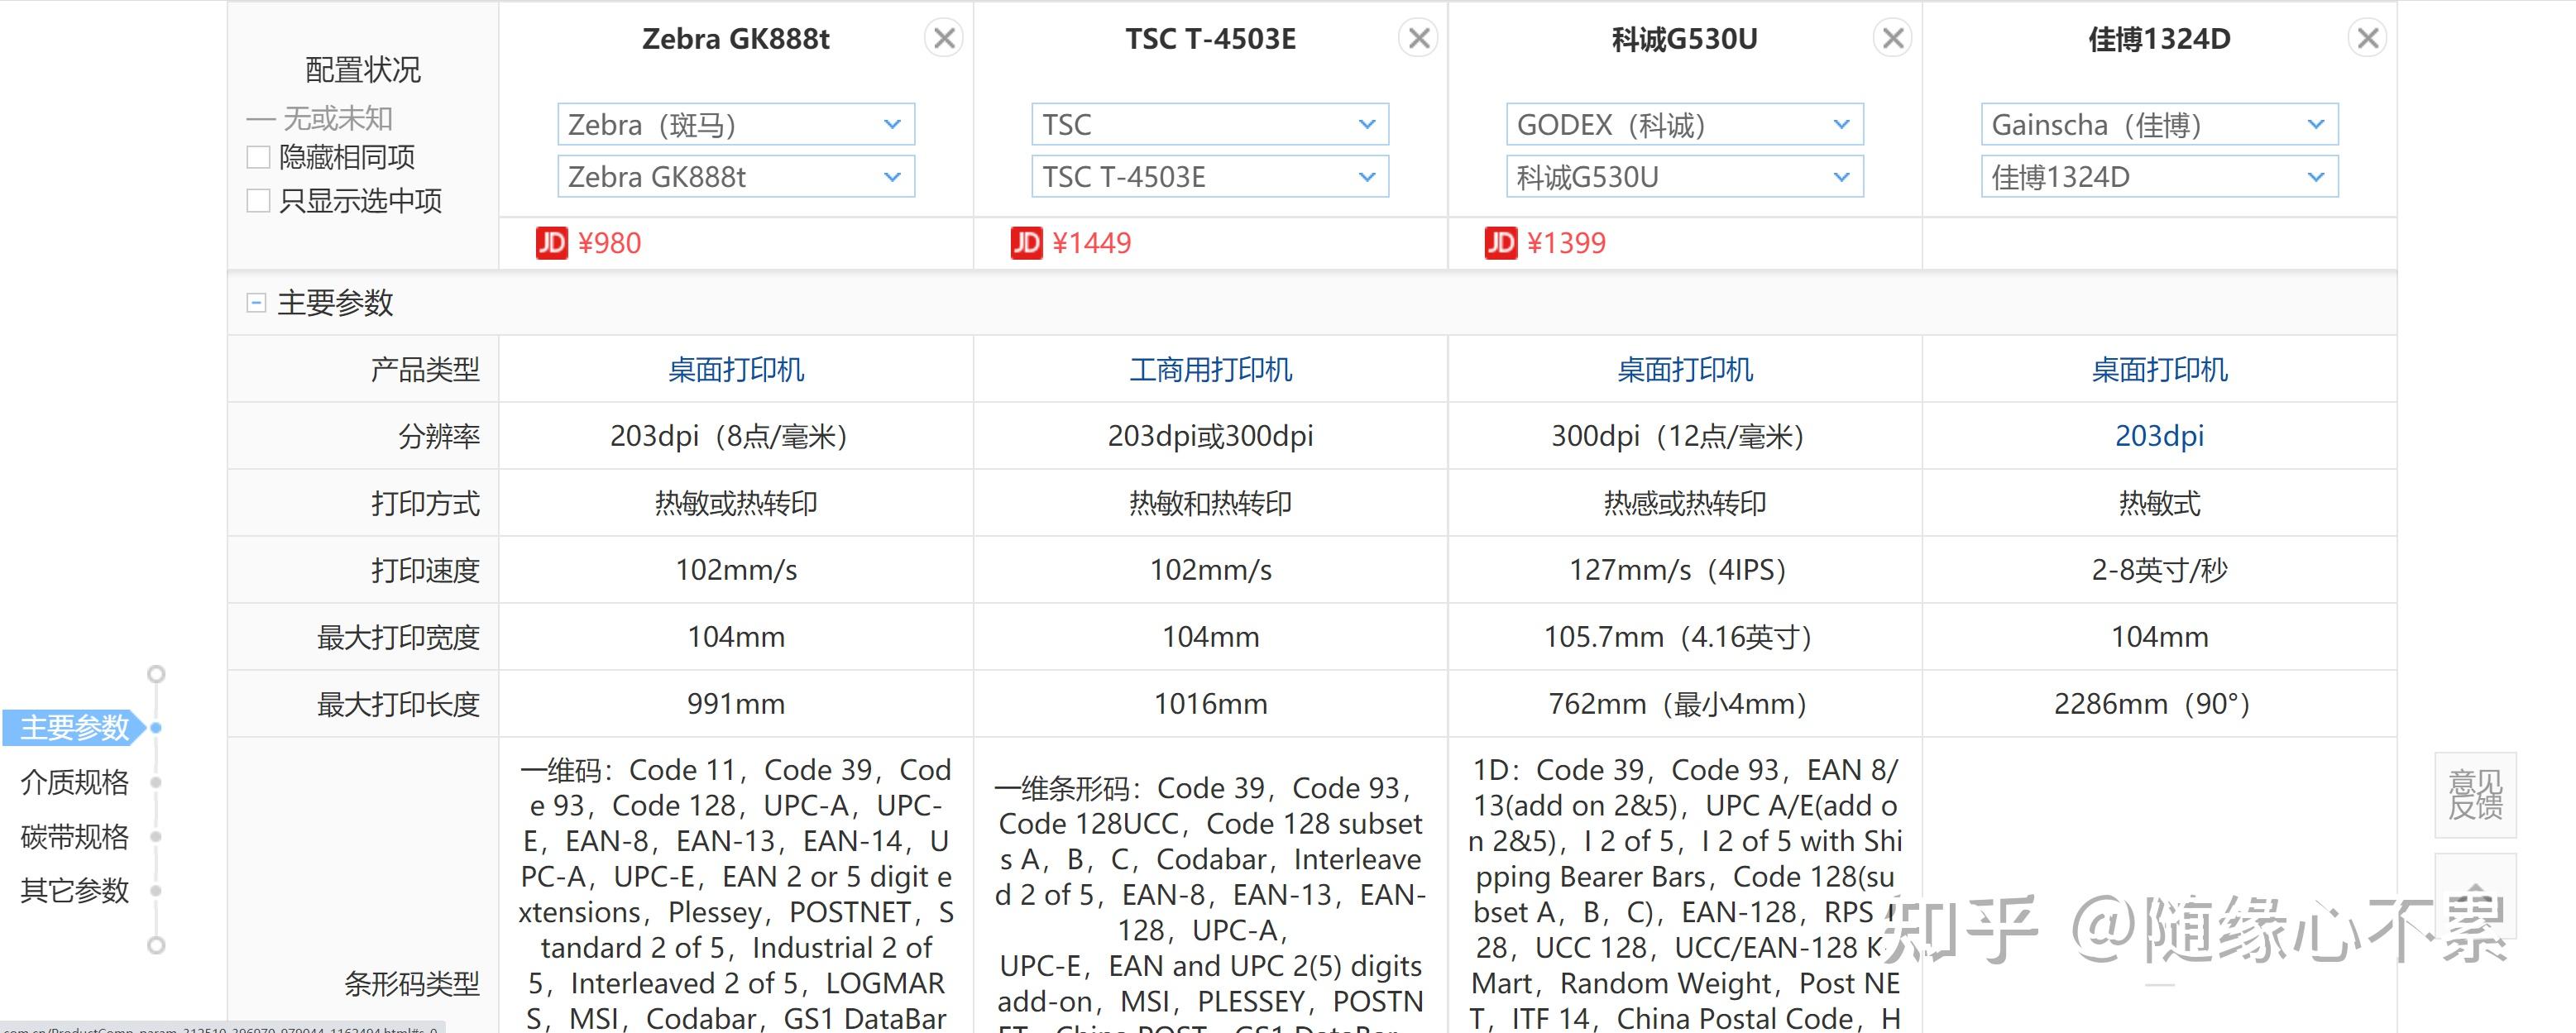This screenshot has width=2576, height=1033.
Task: Click the JD price icon for Zebra GK888t
Action: point(551,242)
